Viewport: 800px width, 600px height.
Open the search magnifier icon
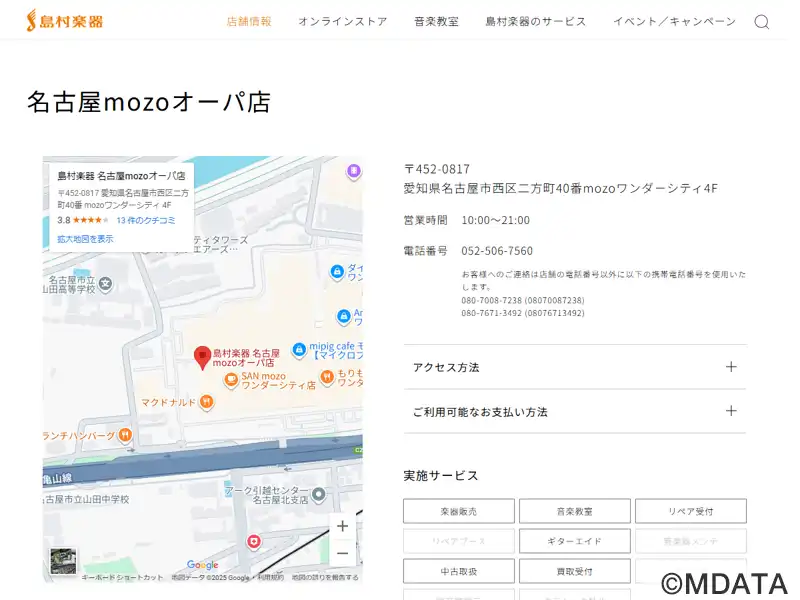[x=762, y=22]
